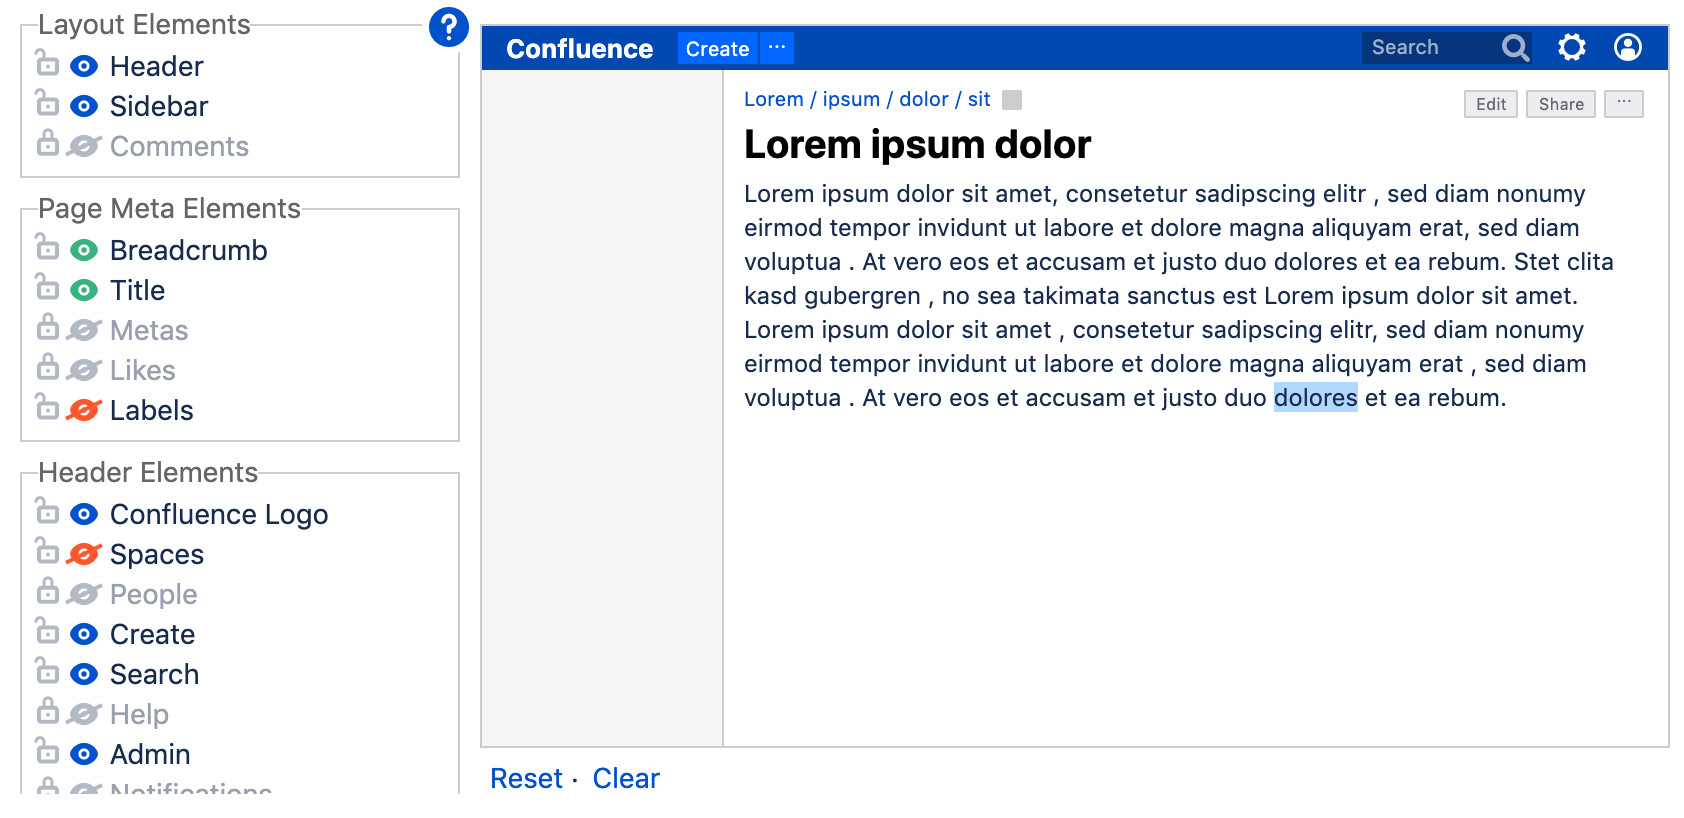Toggle red crossed eye for Spaces
Screen dimensions: 1684x818
[84, 554]
